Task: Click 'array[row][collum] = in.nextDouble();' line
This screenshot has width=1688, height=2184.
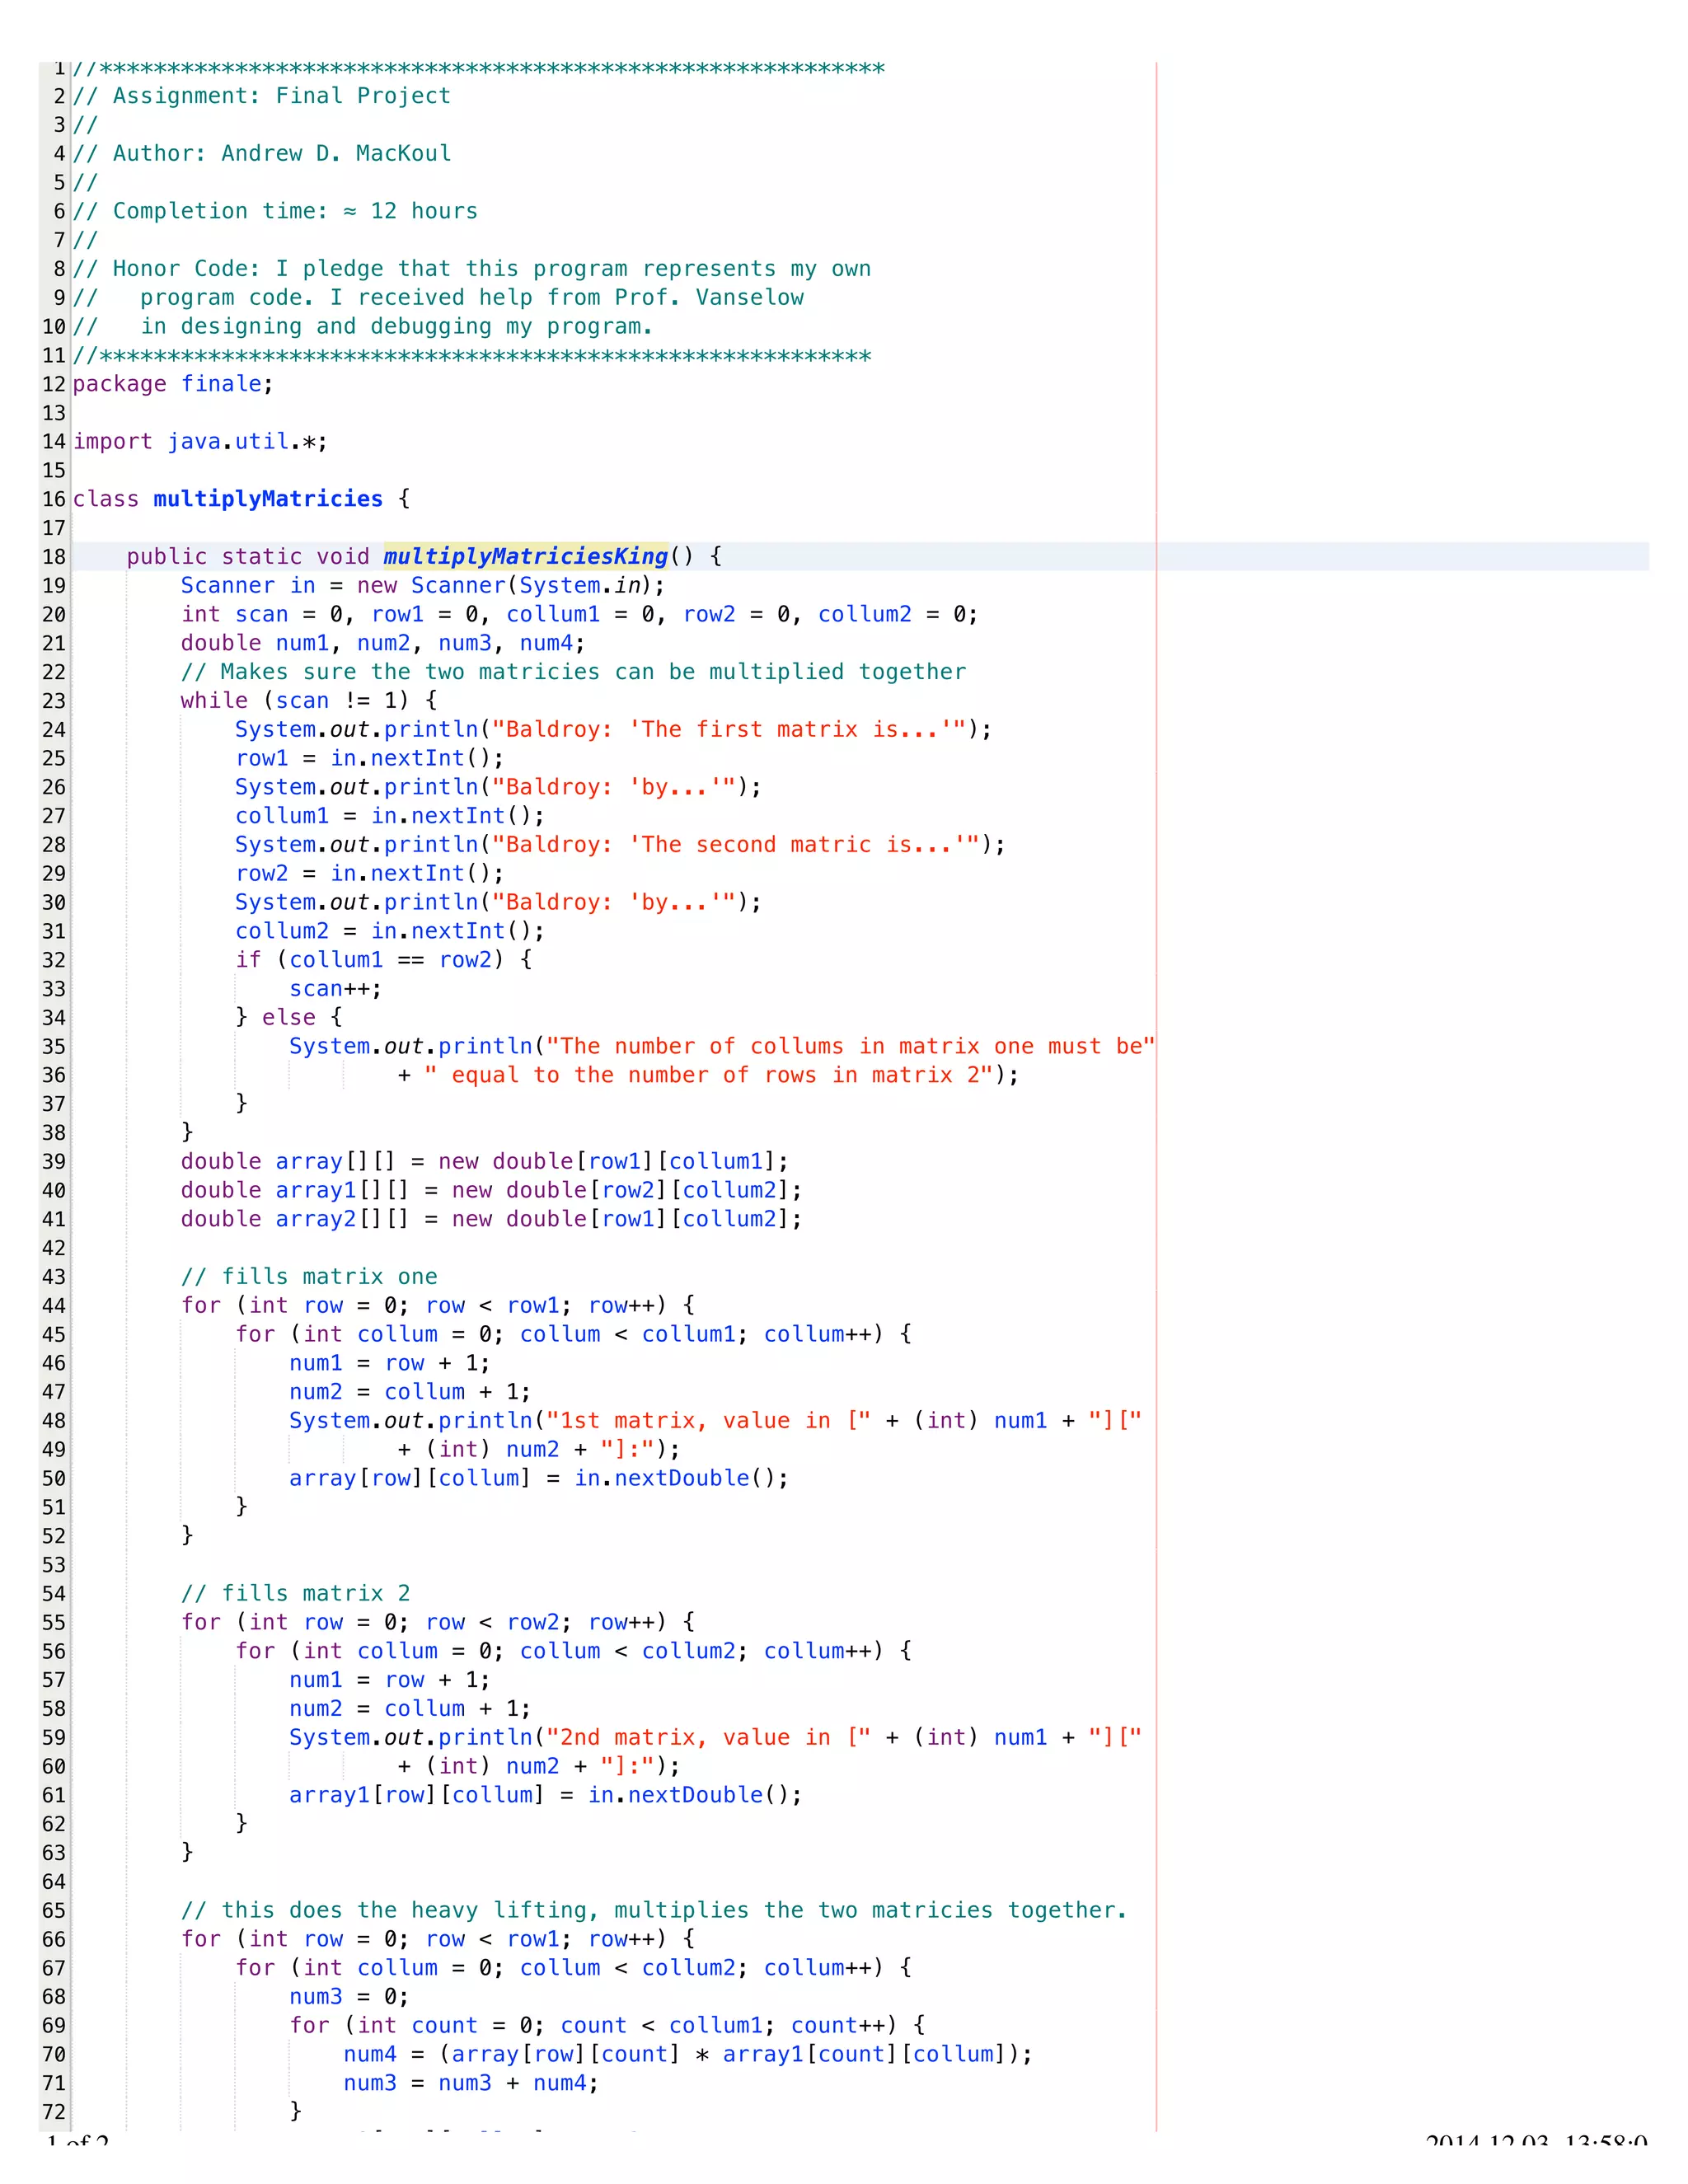Action: click(539, 1478)
